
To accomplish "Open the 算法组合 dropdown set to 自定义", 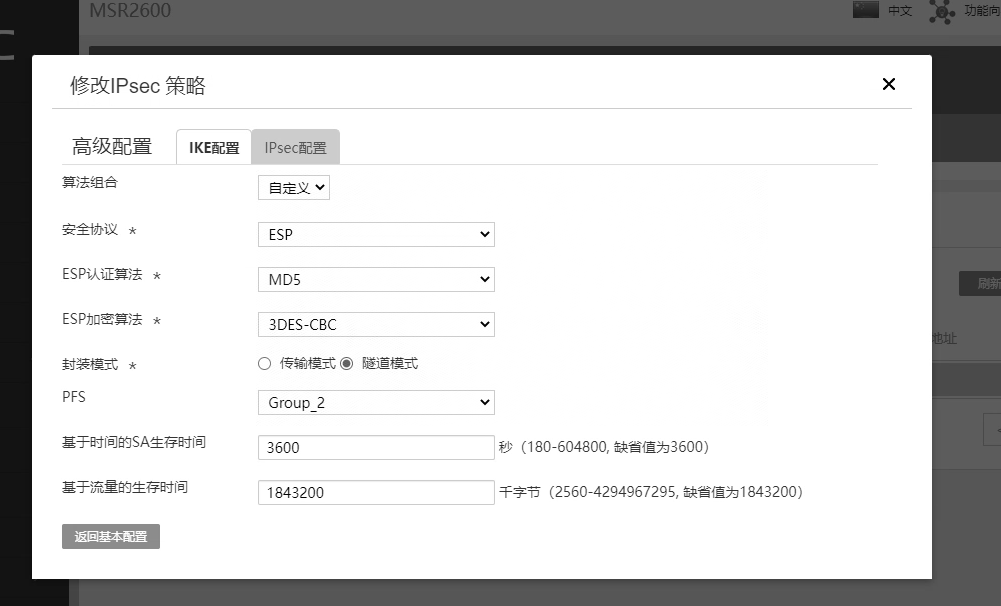I will click(x=294, y=188).
